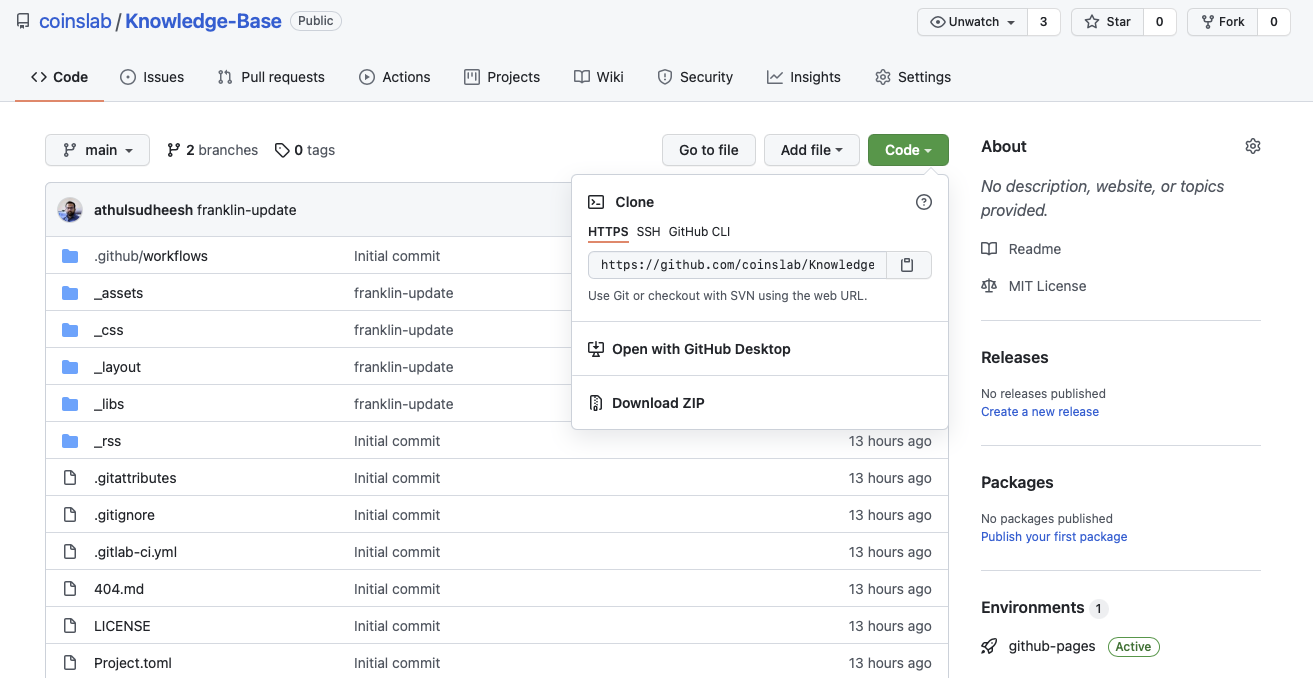Click the terminal icon next to Clone
The height and width of the screenshot is (678, 1313).
click(596, 202)
